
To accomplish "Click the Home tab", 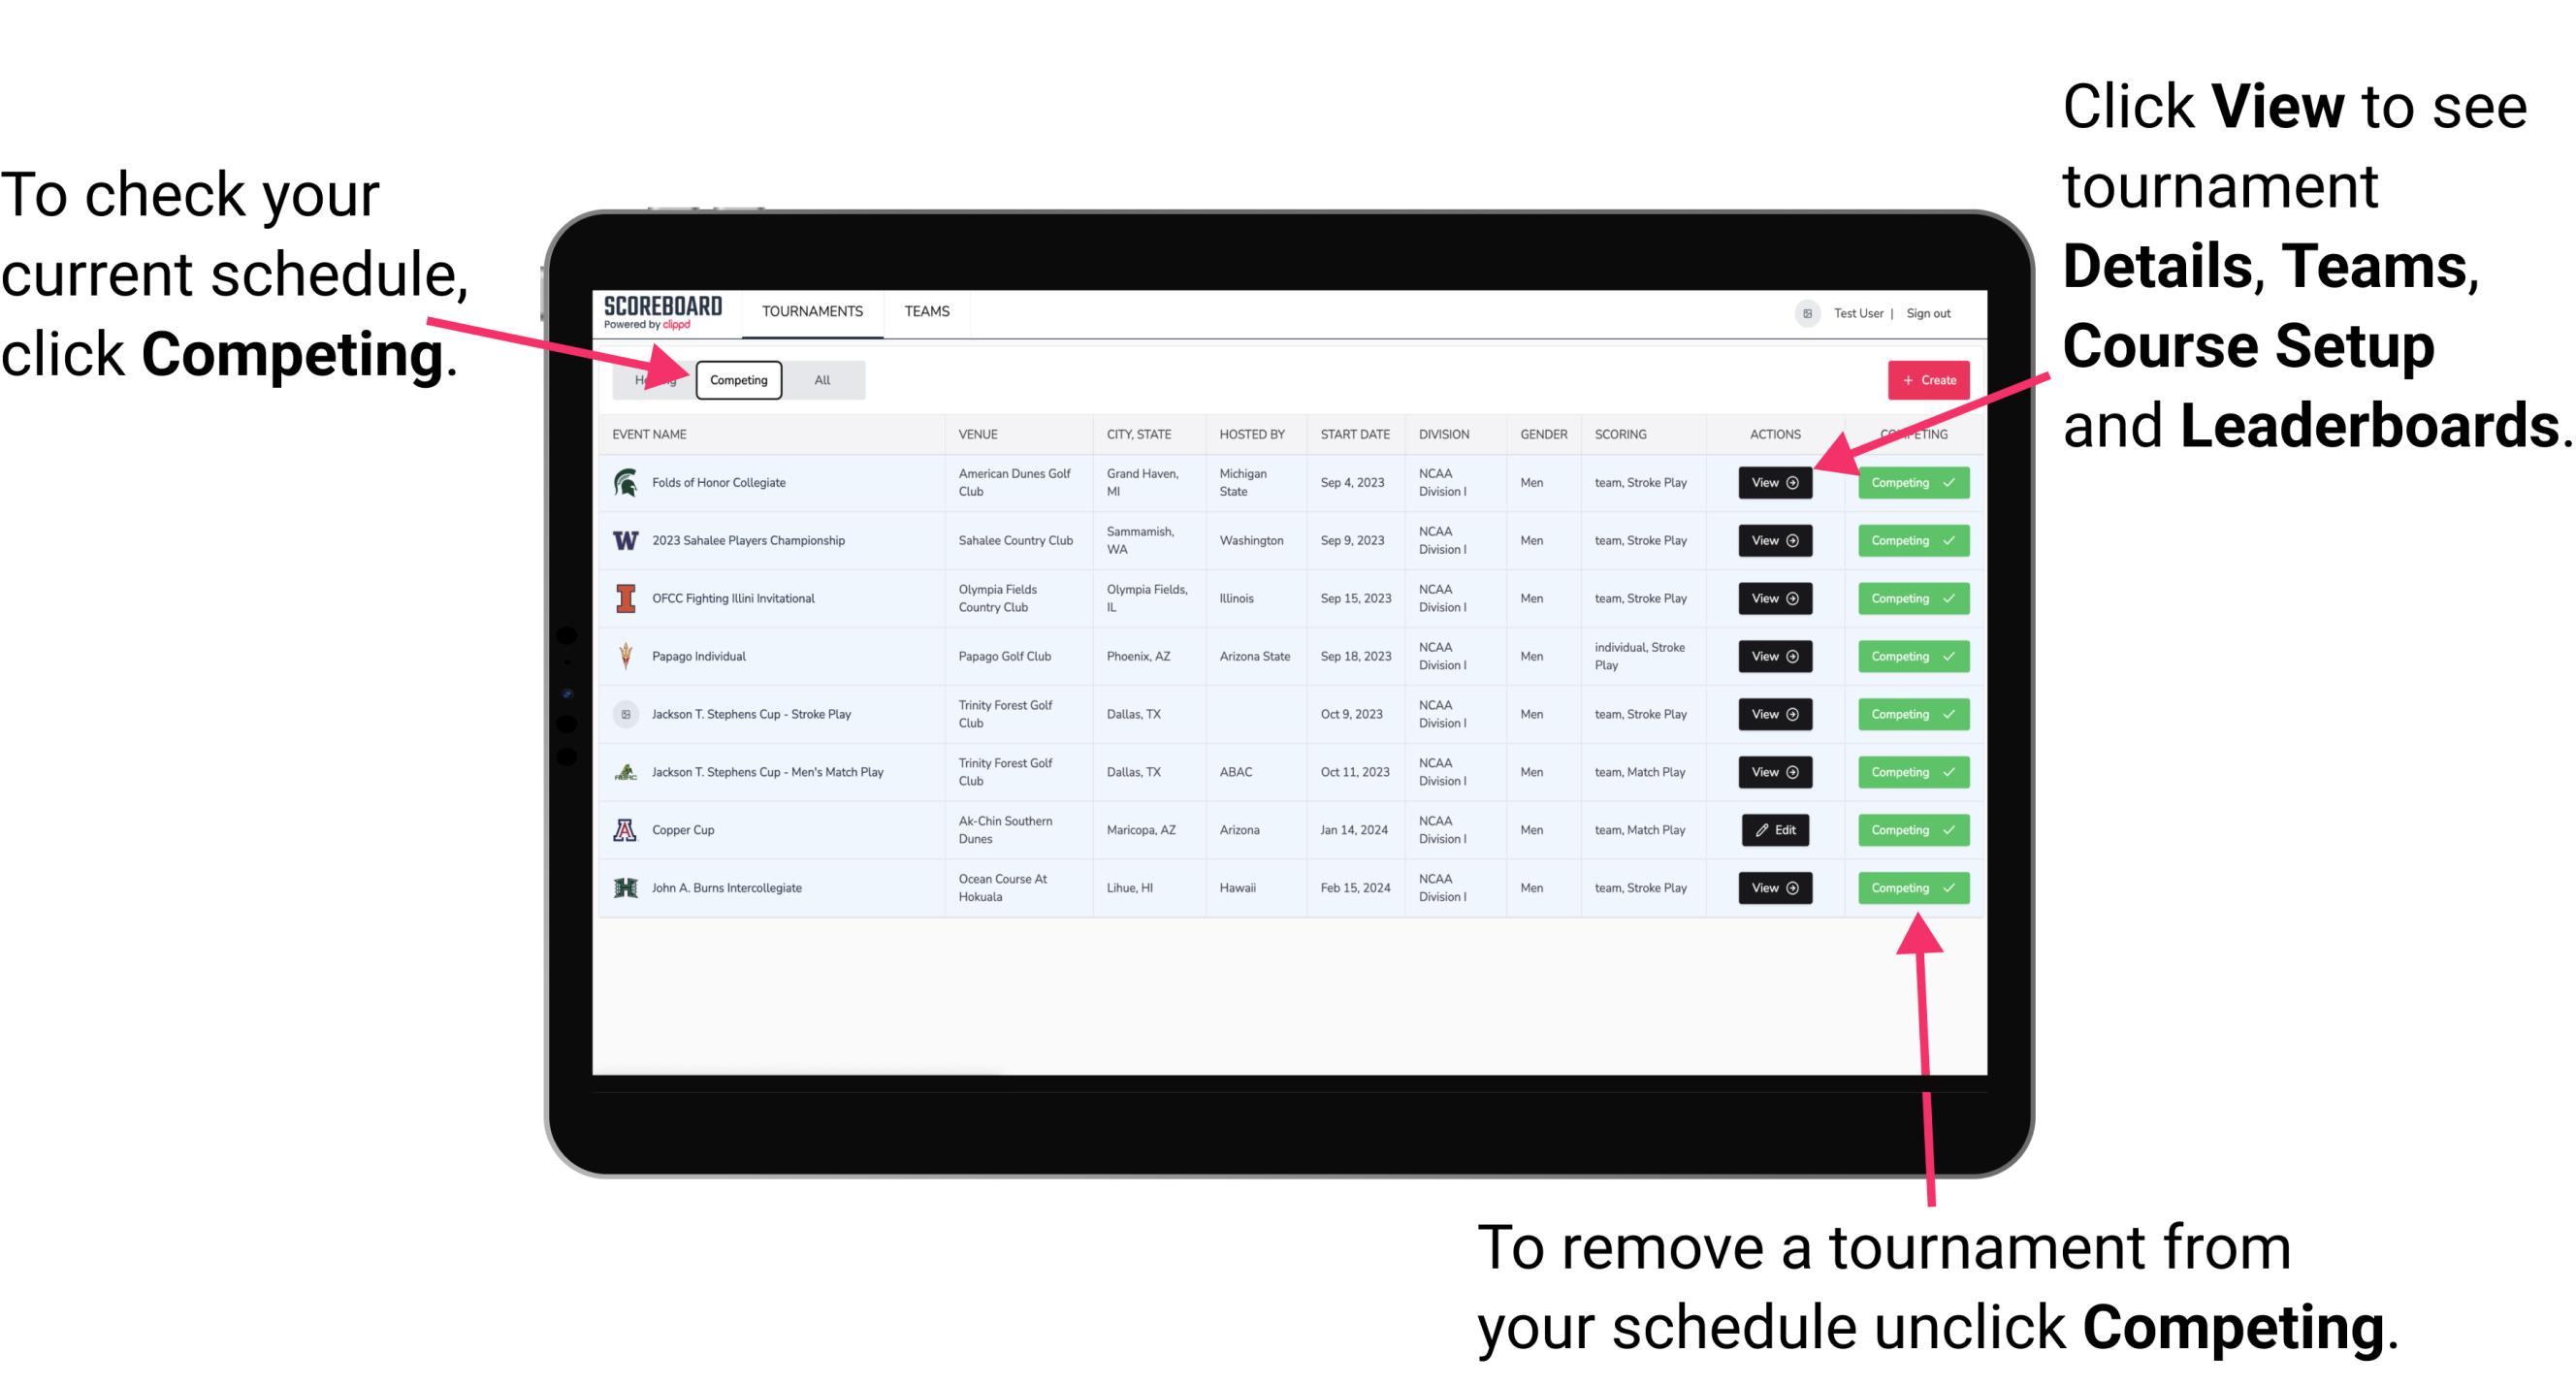I will coord(652,379).
